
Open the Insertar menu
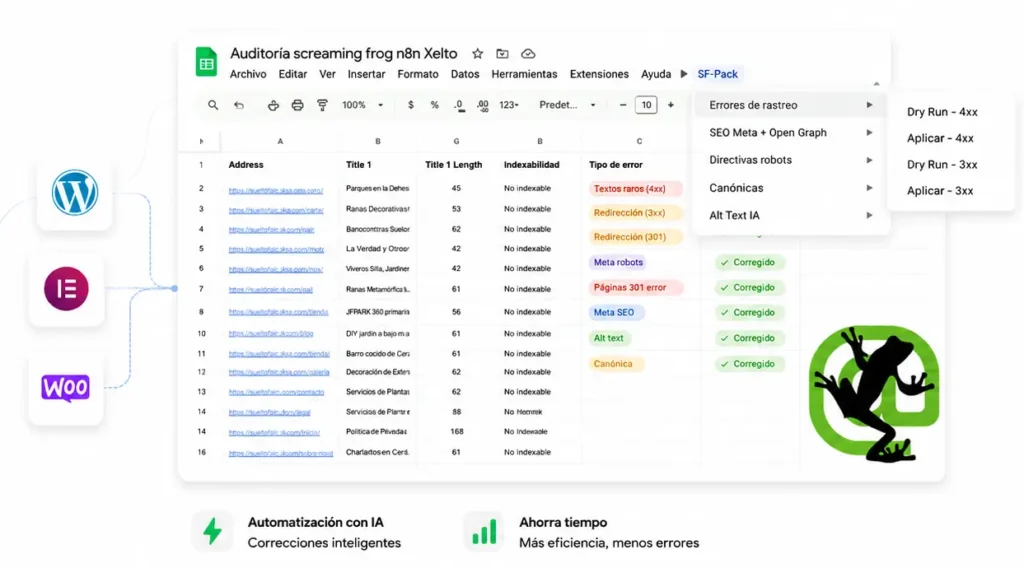pos(366,74)
